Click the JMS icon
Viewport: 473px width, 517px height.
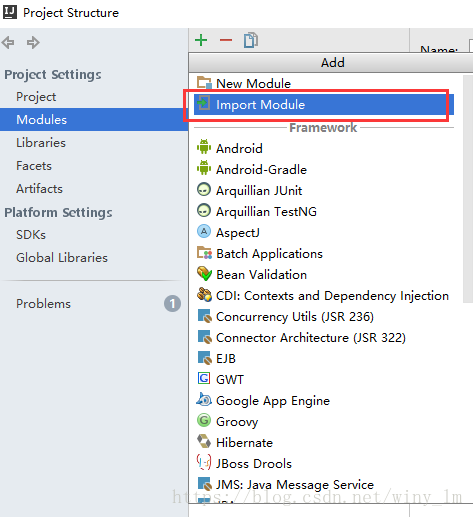point(204,484)
